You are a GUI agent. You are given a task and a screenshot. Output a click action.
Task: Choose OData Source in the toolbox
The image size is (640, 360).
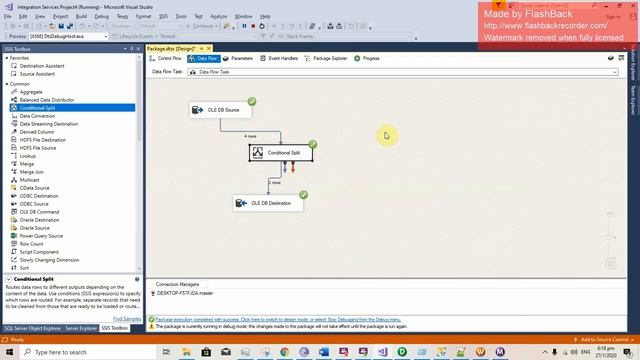(34, 188)
